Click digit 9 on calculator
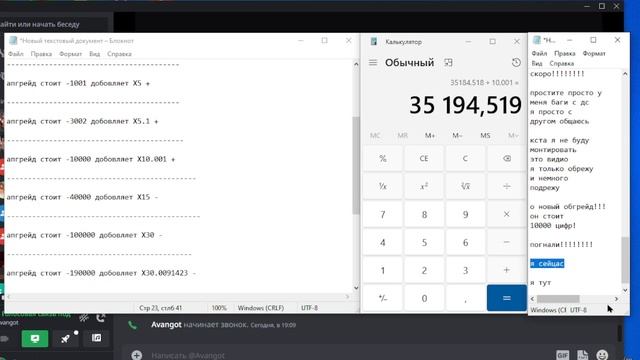Viewport: 640px width, 360px height. tap(465, 214)
